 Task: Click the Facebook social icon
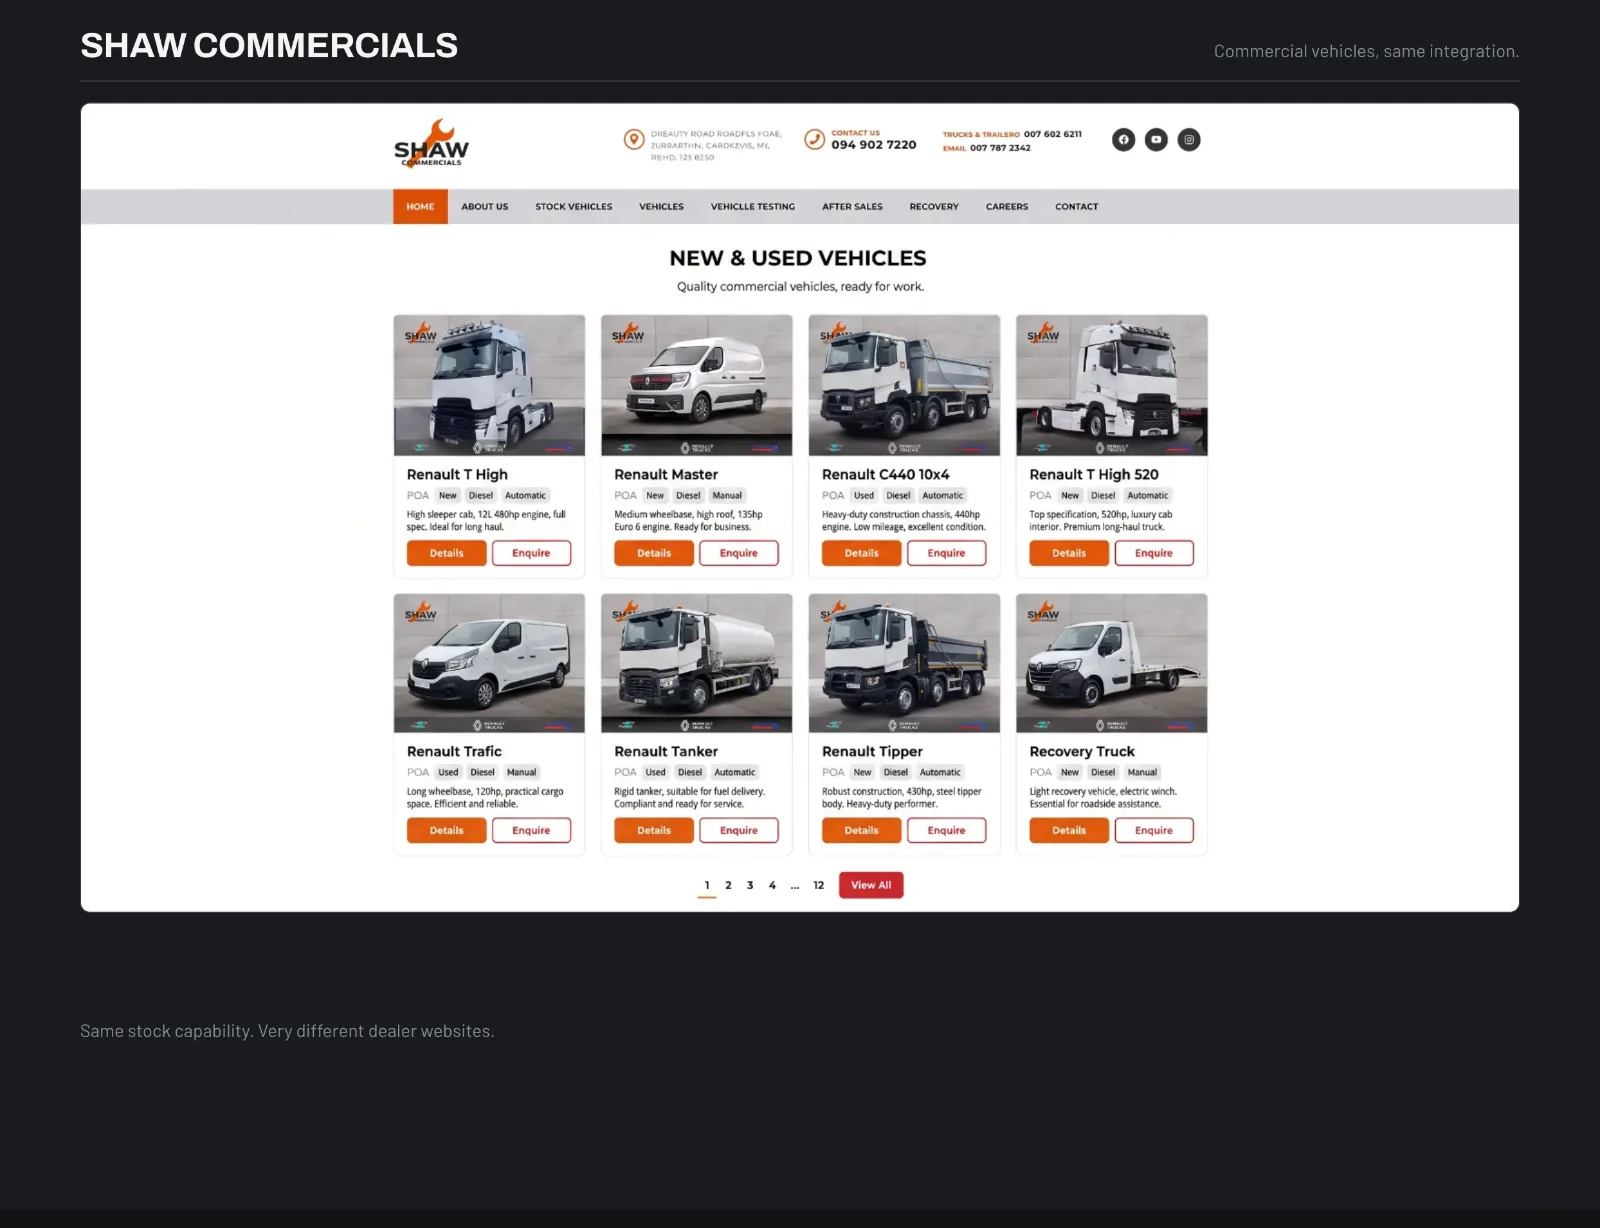click(x=1124, y=140)
